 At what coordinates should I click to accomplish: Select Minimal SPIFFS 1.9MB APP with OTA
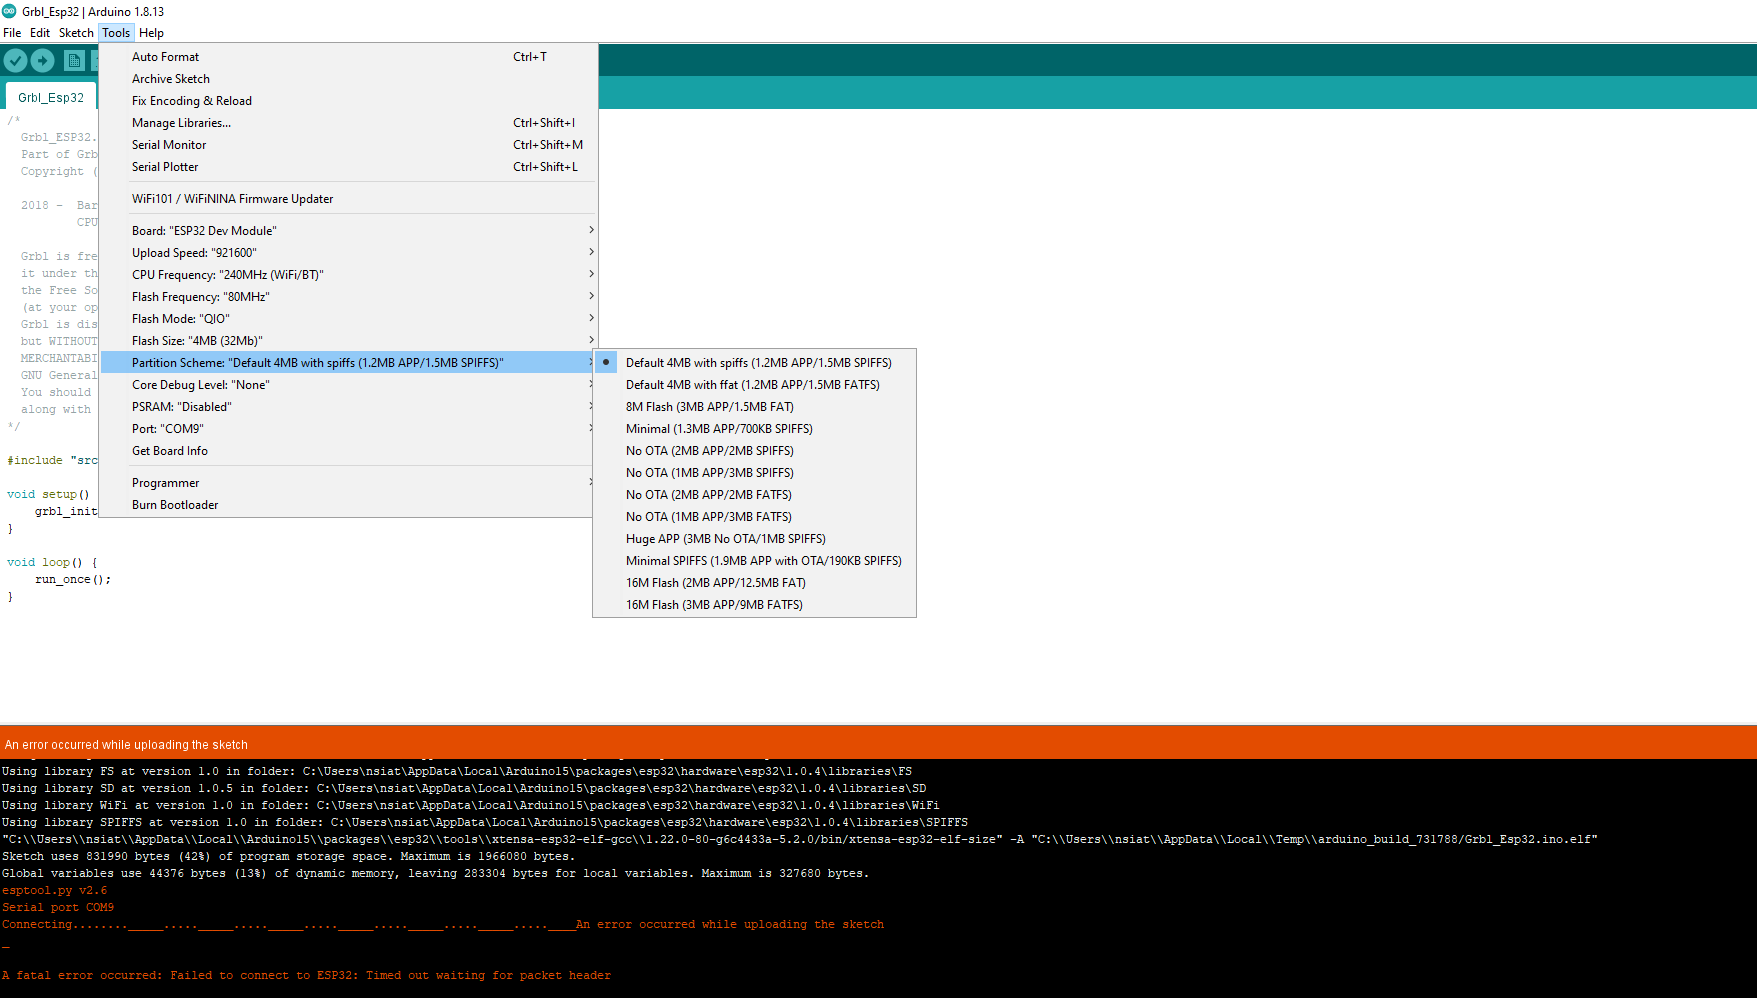pyautogui.click(x=763, y=561)
